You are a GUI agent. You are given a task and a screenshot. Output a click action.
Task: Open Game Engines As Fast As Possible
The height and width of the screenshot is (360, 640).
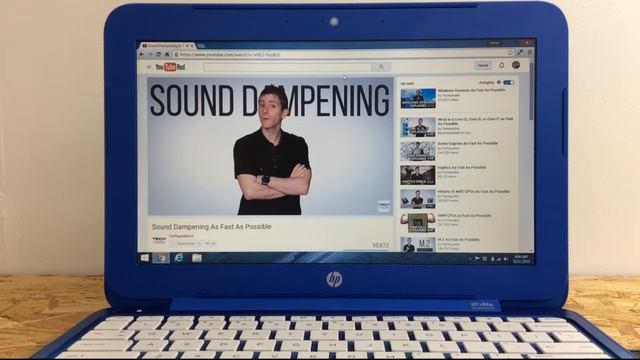(x=468, y=143)
